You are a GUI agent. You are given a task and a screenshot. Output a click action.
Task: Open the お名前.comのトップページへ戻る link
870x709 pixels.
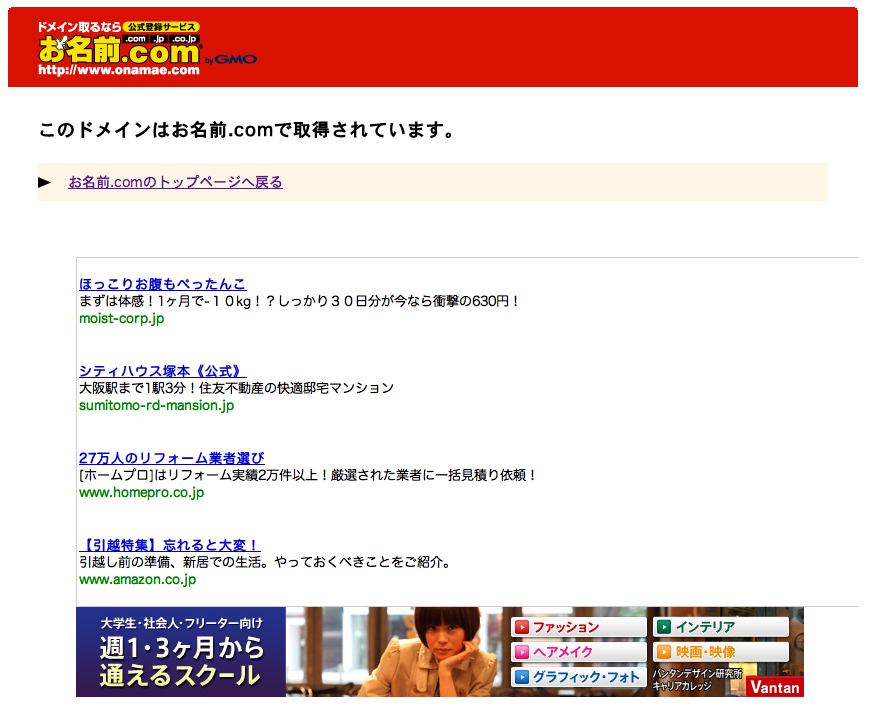tap(175, 182)
